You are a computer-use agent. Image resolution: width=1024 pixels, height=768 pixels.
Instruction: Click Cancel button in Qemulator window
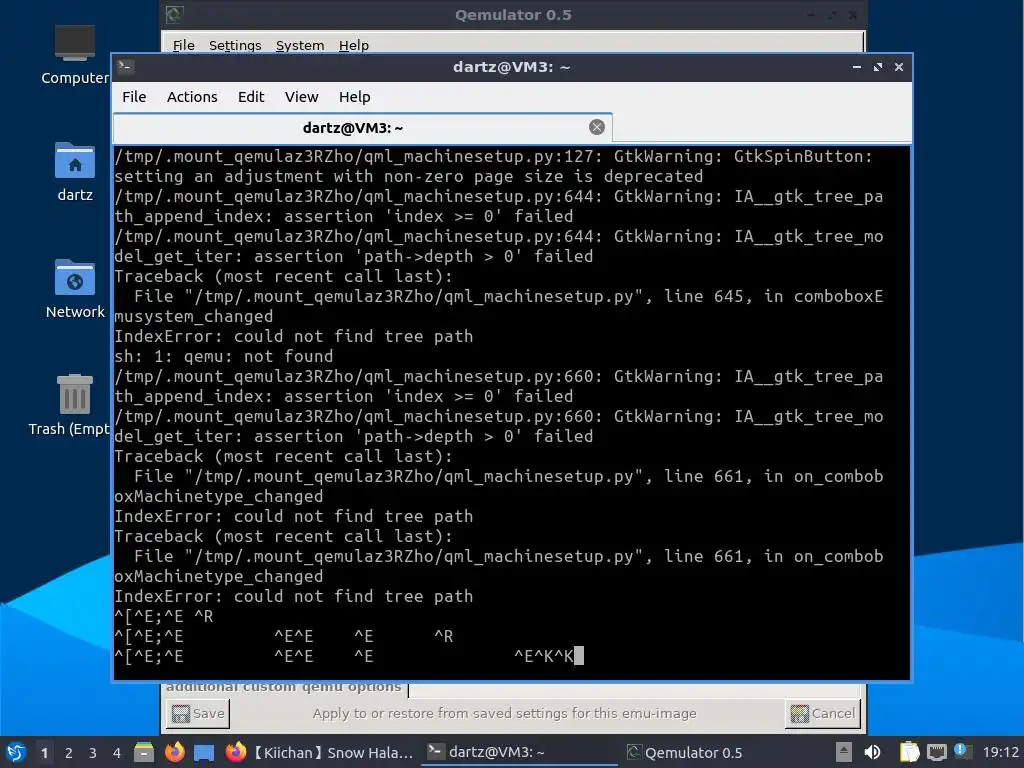click(x=822, y=713)
